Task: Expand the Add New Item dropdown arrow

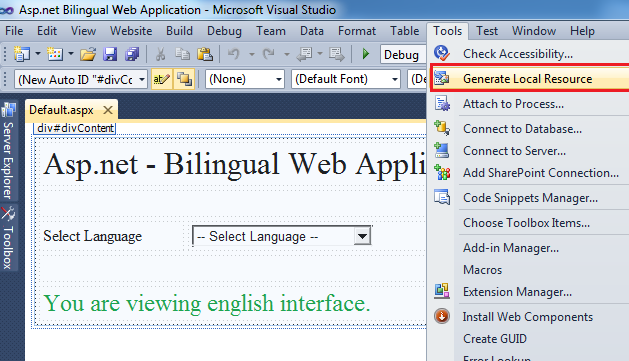Action: coord(71,54)
